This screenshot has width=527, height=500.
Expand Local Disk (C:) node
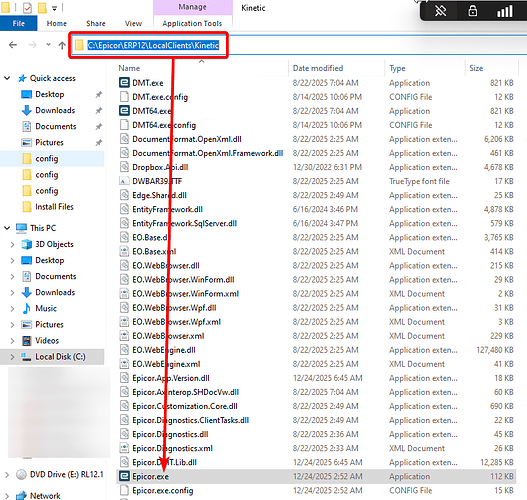pyautogui.click(x=12, y=357)
